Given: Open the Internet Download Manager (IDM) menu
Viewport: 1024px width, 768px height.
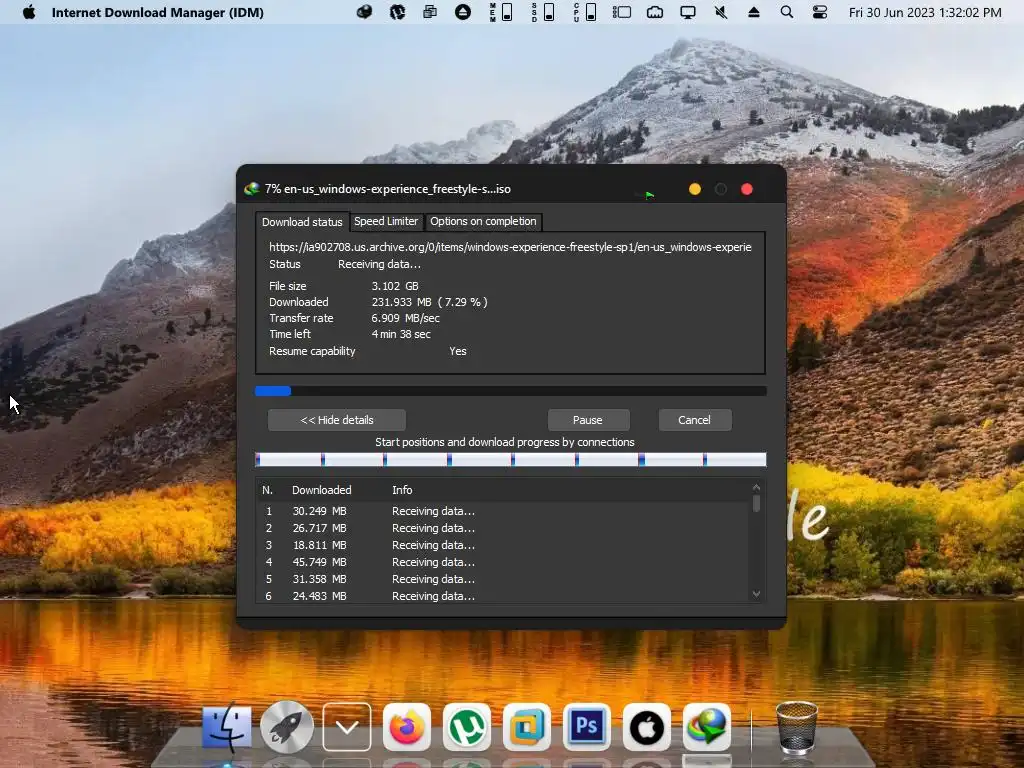Looking at the screenshot, I should click(x=157, y=12).
